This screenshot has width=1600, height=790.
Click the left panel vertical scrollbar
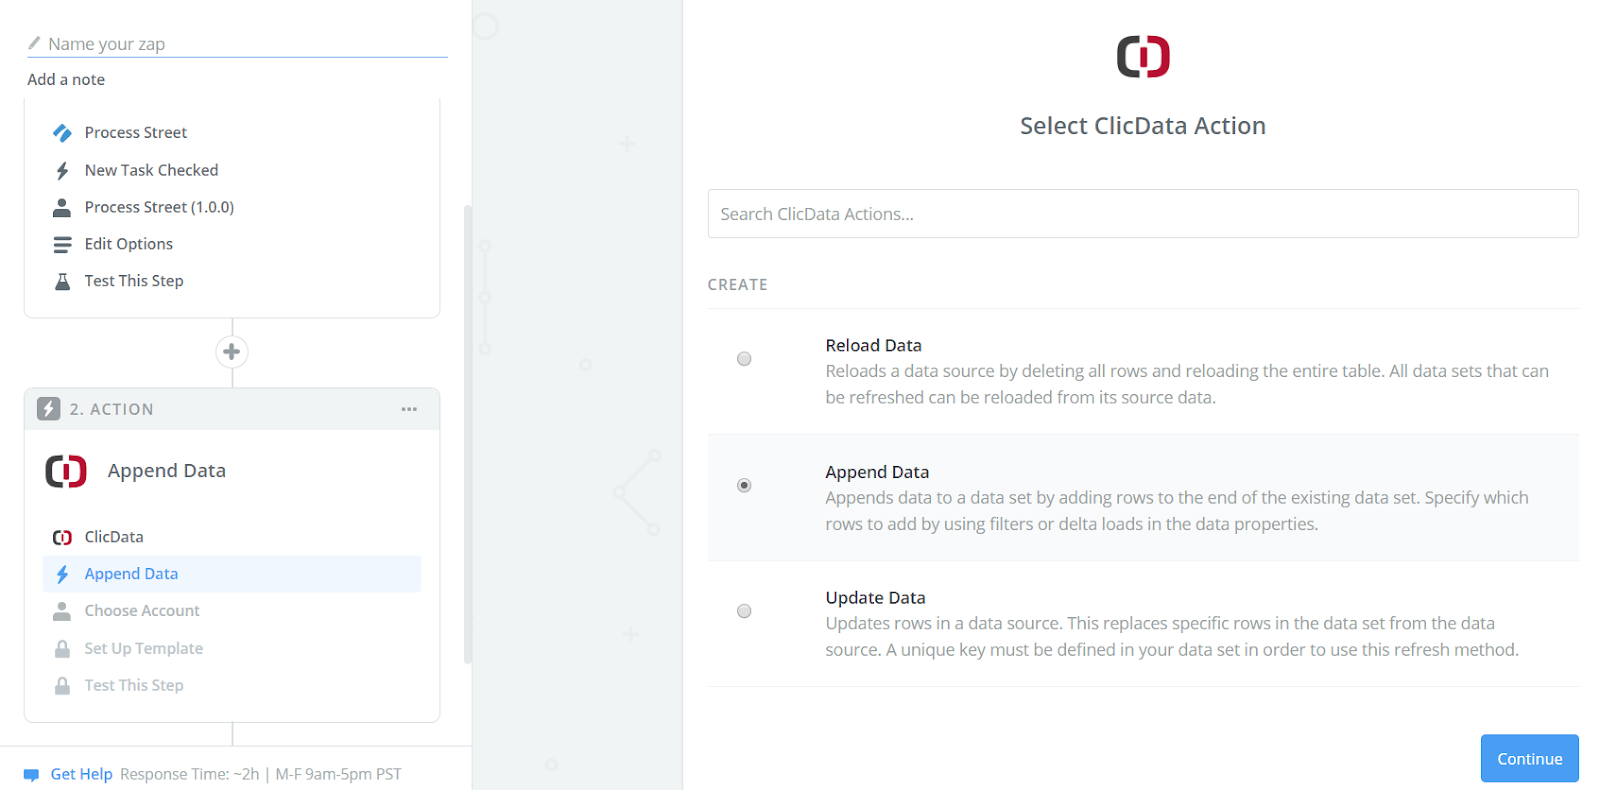(467, 434)
